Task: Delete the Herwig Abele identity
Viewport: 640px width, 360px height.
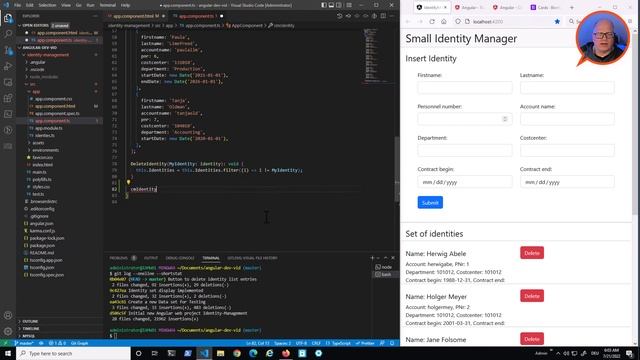Action: [532, 253]
